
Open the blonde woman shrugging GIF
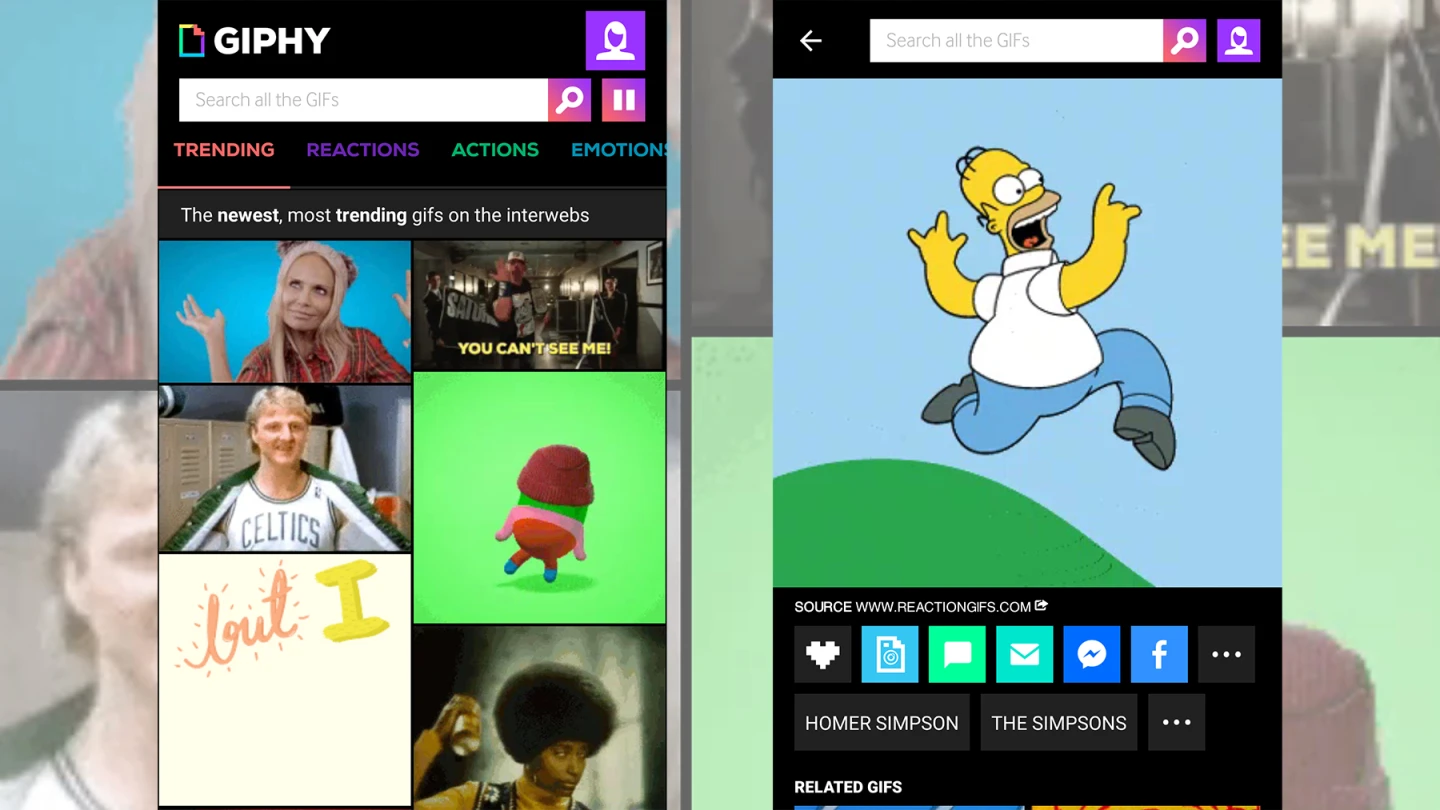(x=285, y=311)
